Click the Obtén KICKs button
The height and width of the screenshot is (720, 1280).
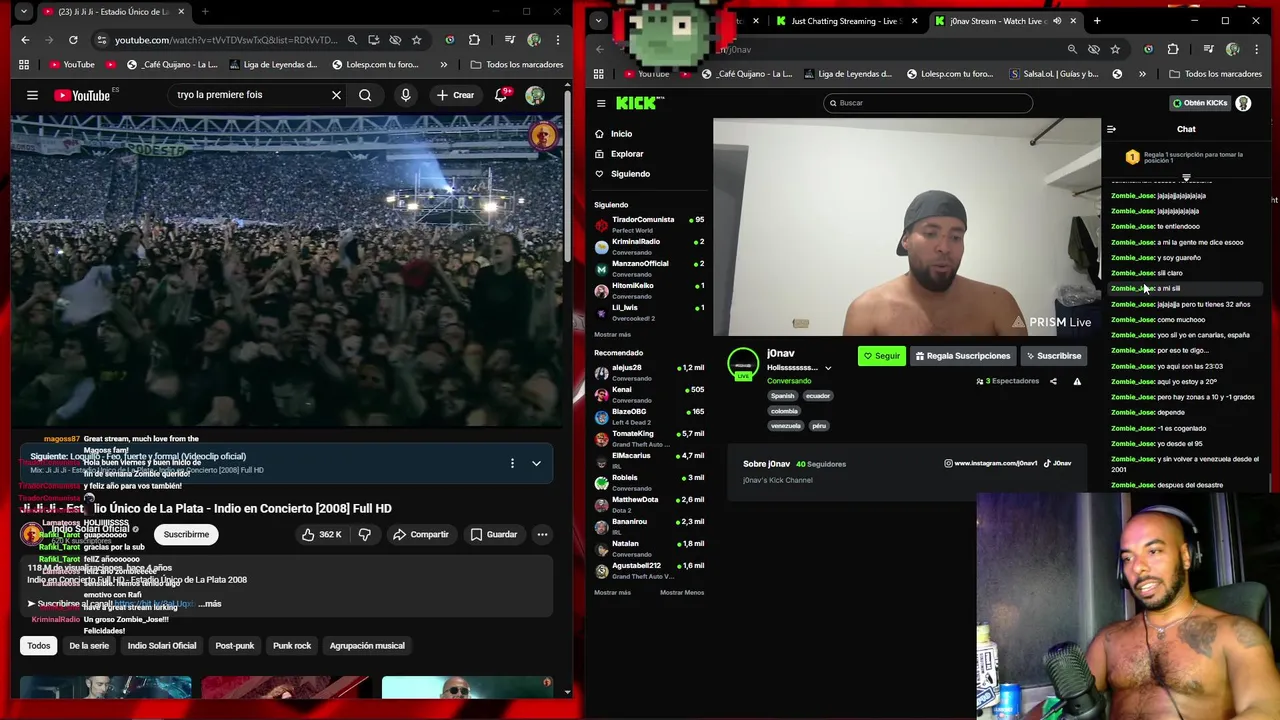(x=1200, y=103)
